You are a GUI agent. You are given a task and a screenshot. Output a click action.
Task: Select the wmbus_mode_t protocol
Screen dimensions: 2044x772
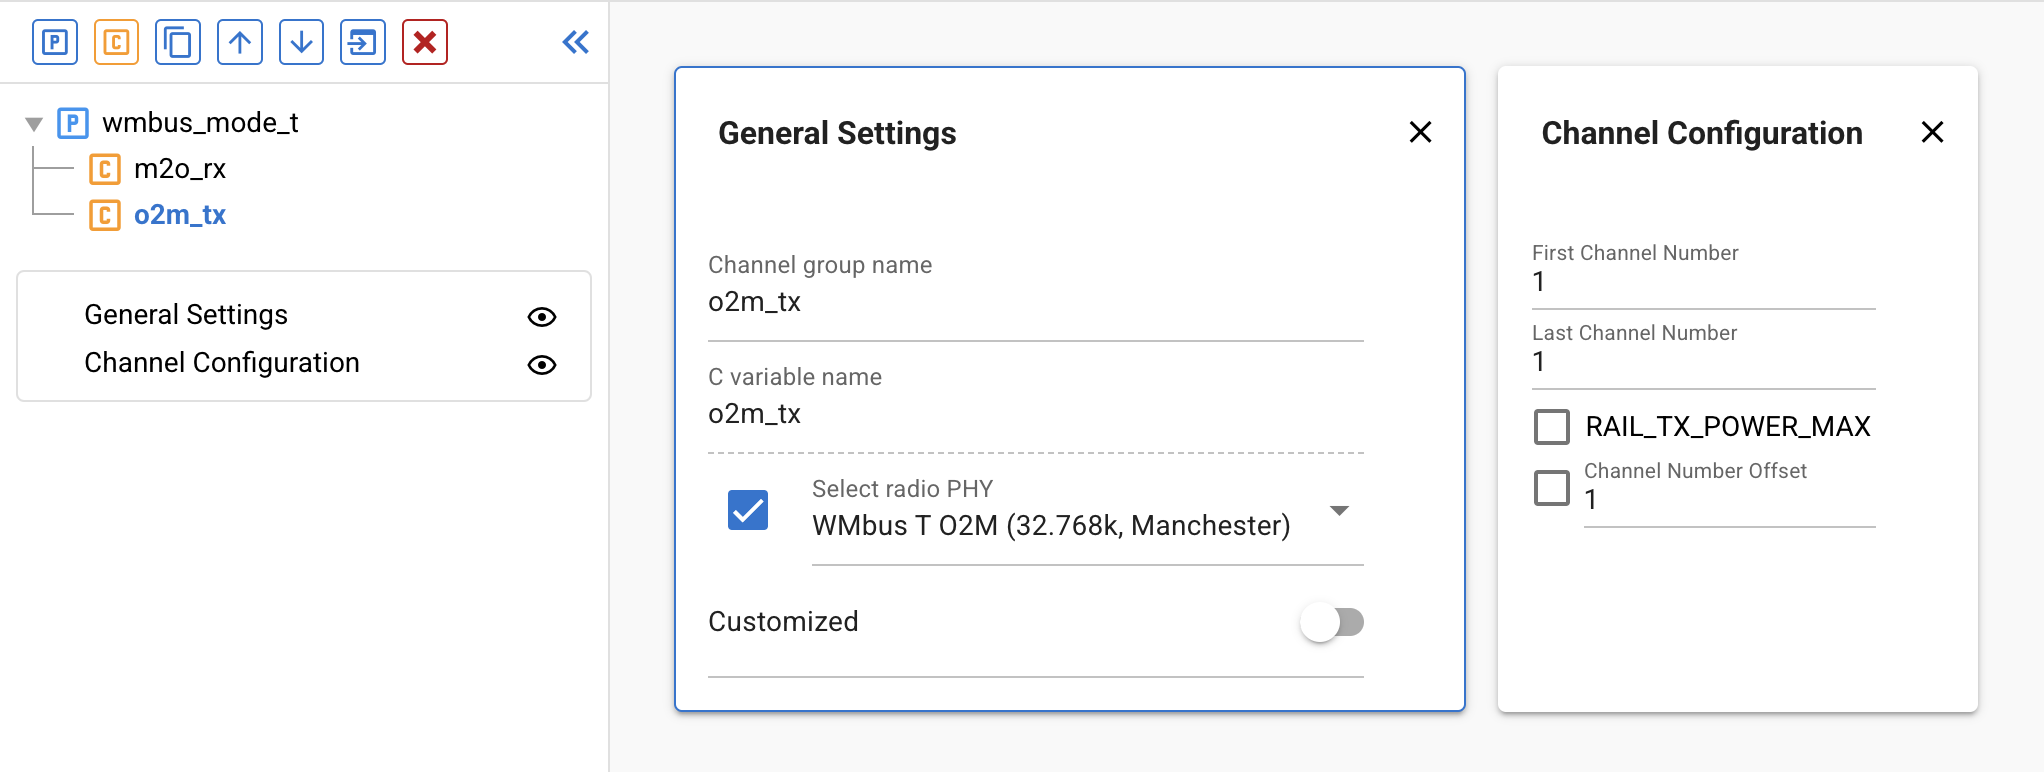pos(200,122)
